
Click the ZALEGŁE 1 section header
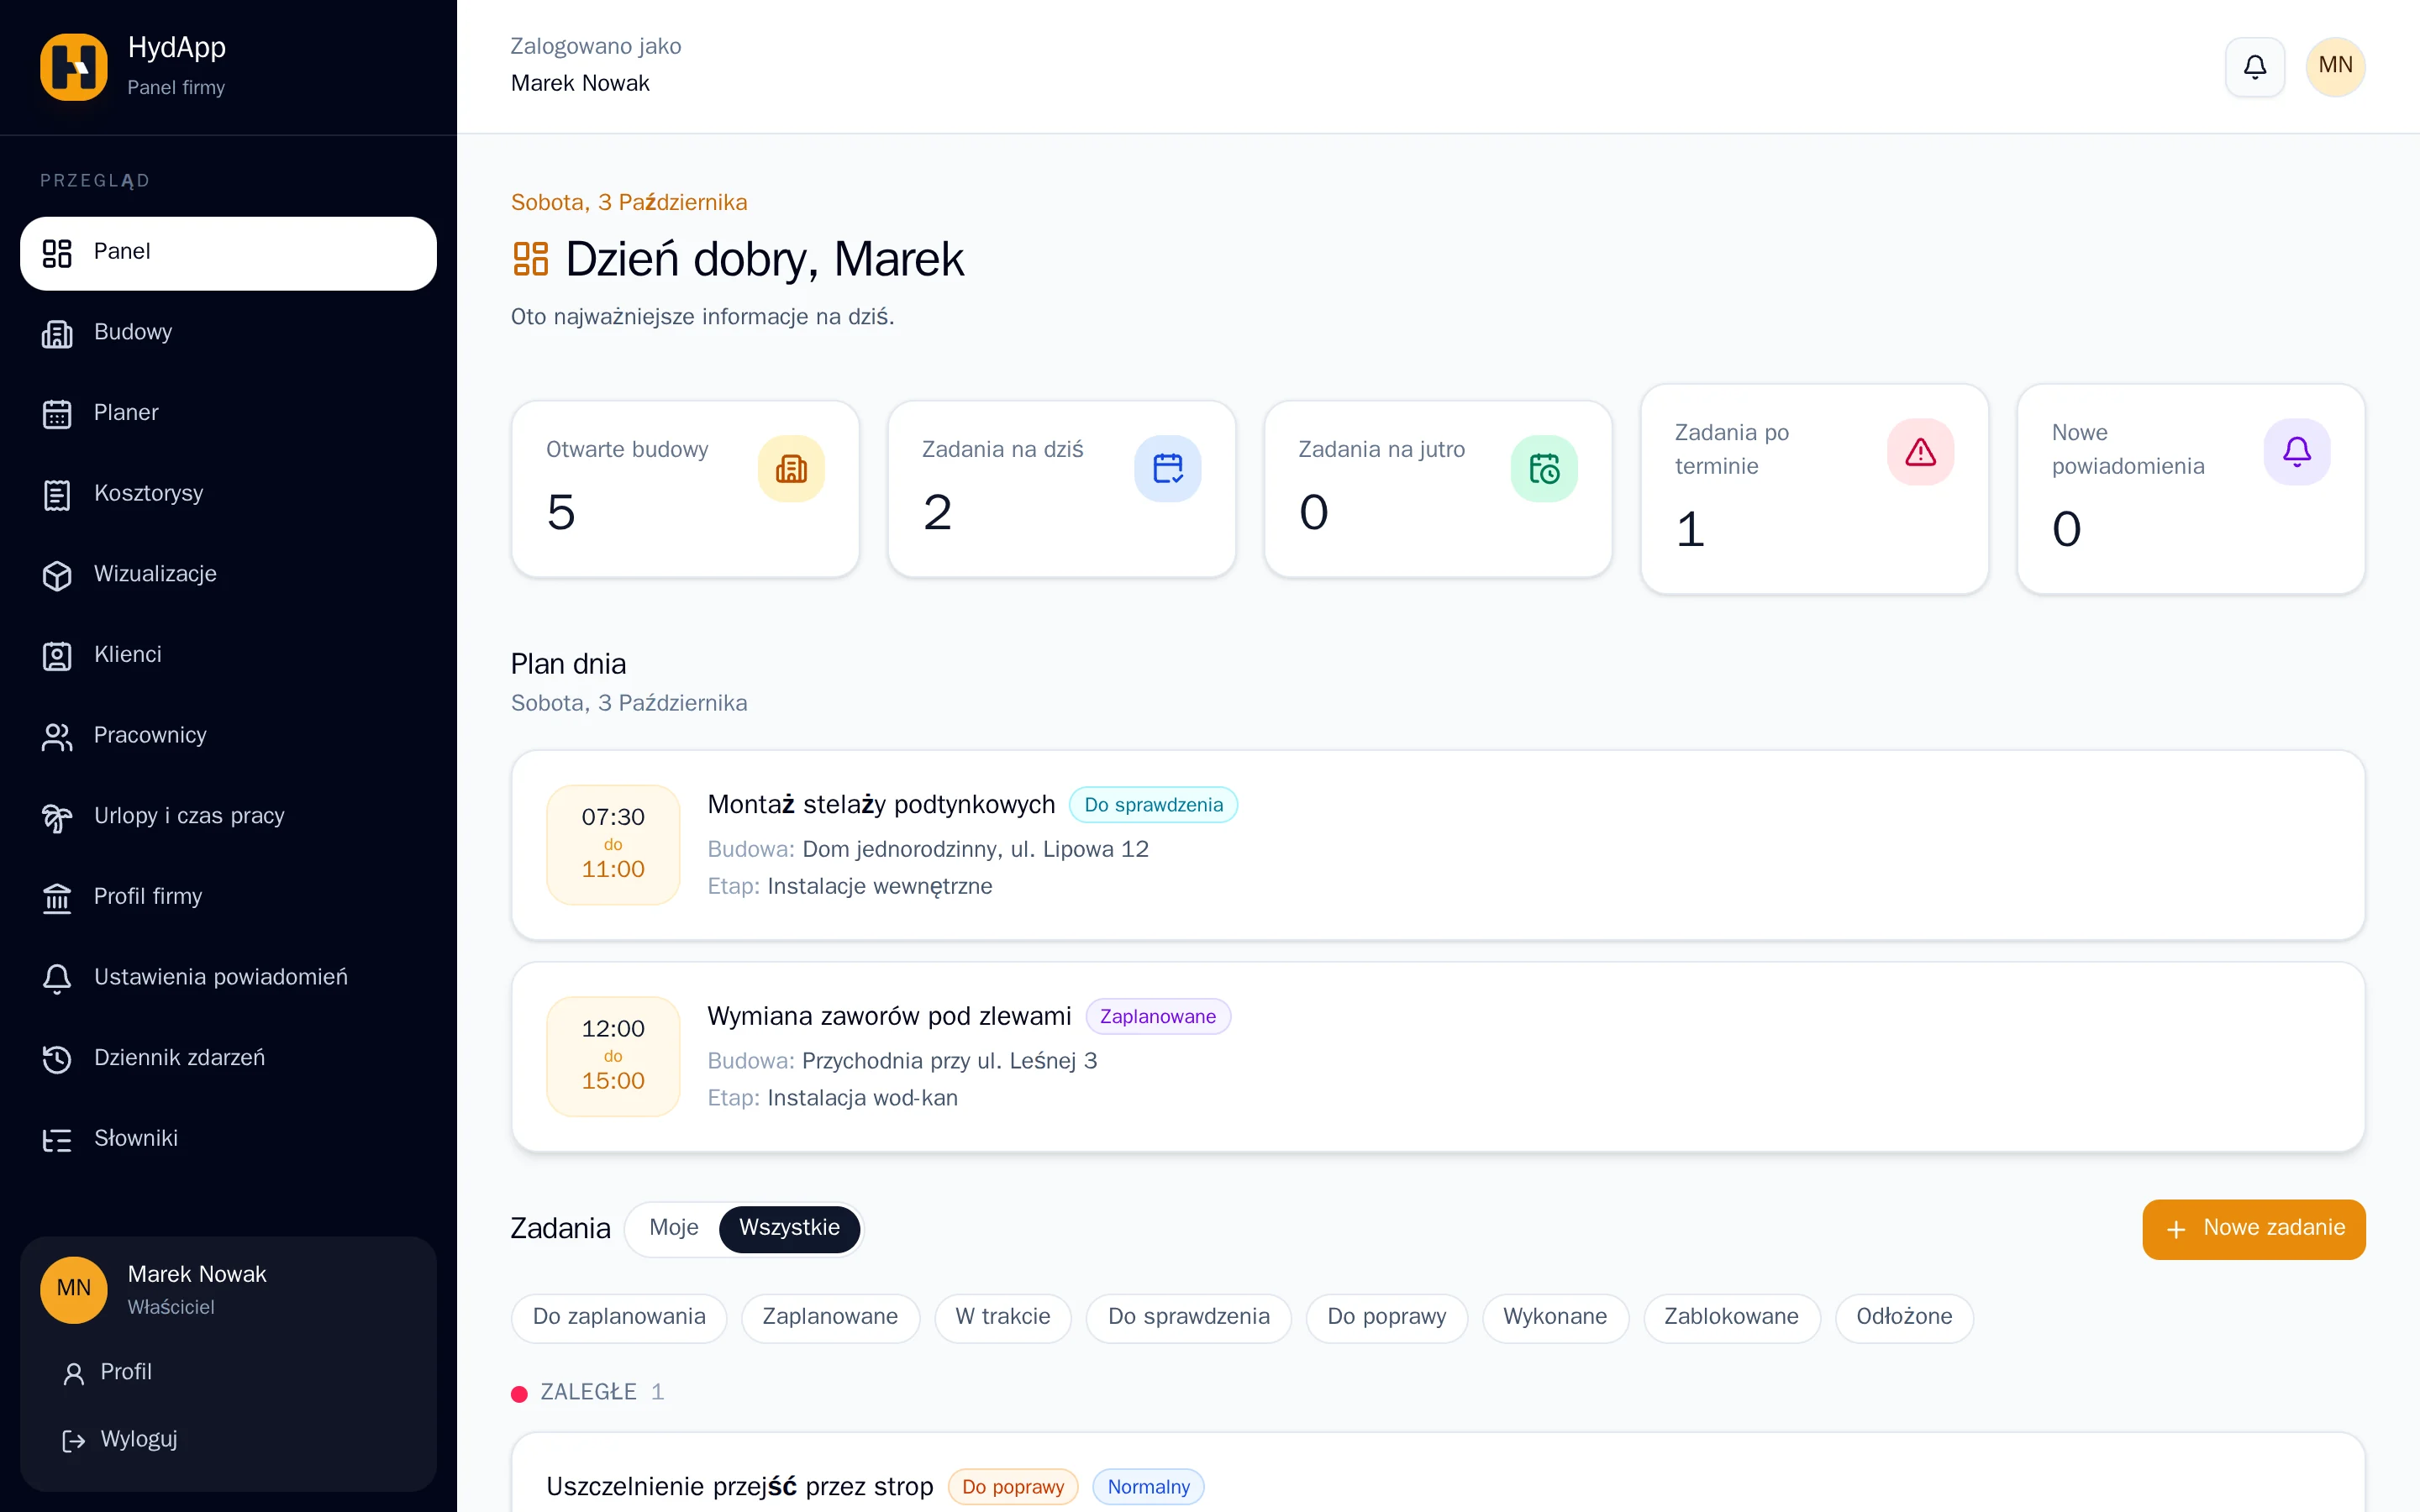[x=587, y=1392]
